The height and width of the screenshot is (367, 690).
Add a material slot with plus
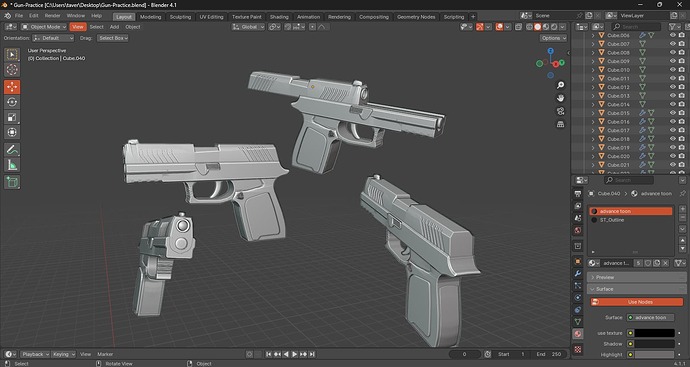point(682,209)
